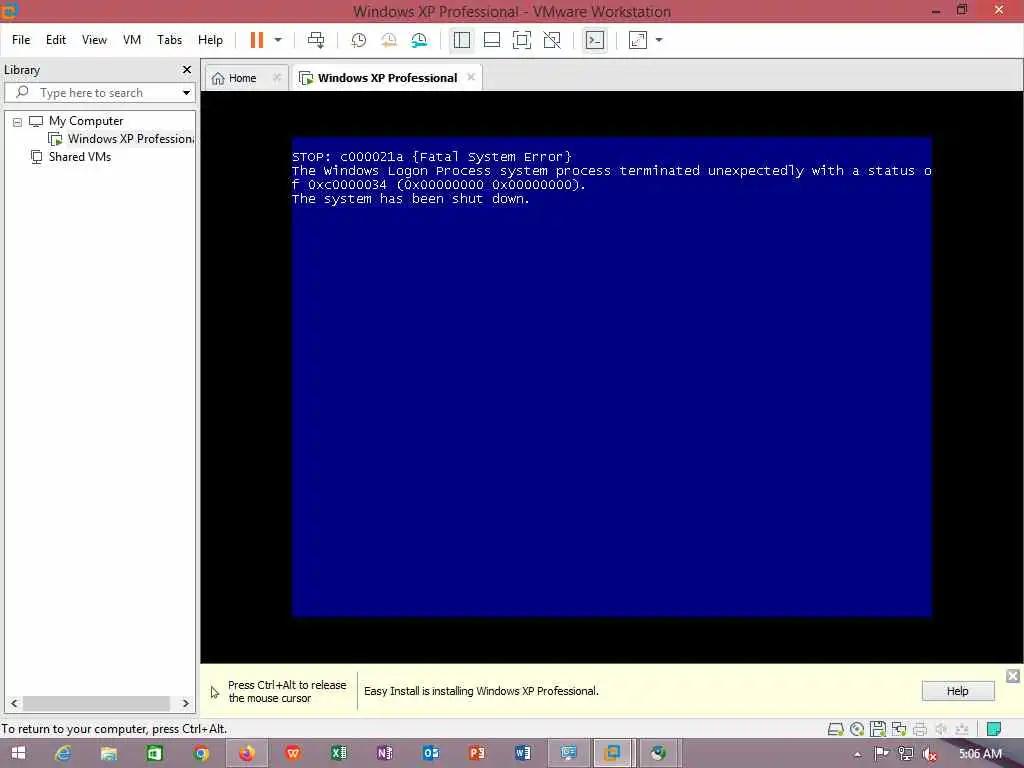Click the library left scroll arrow
1024x768 pixels.
[14, 703]
